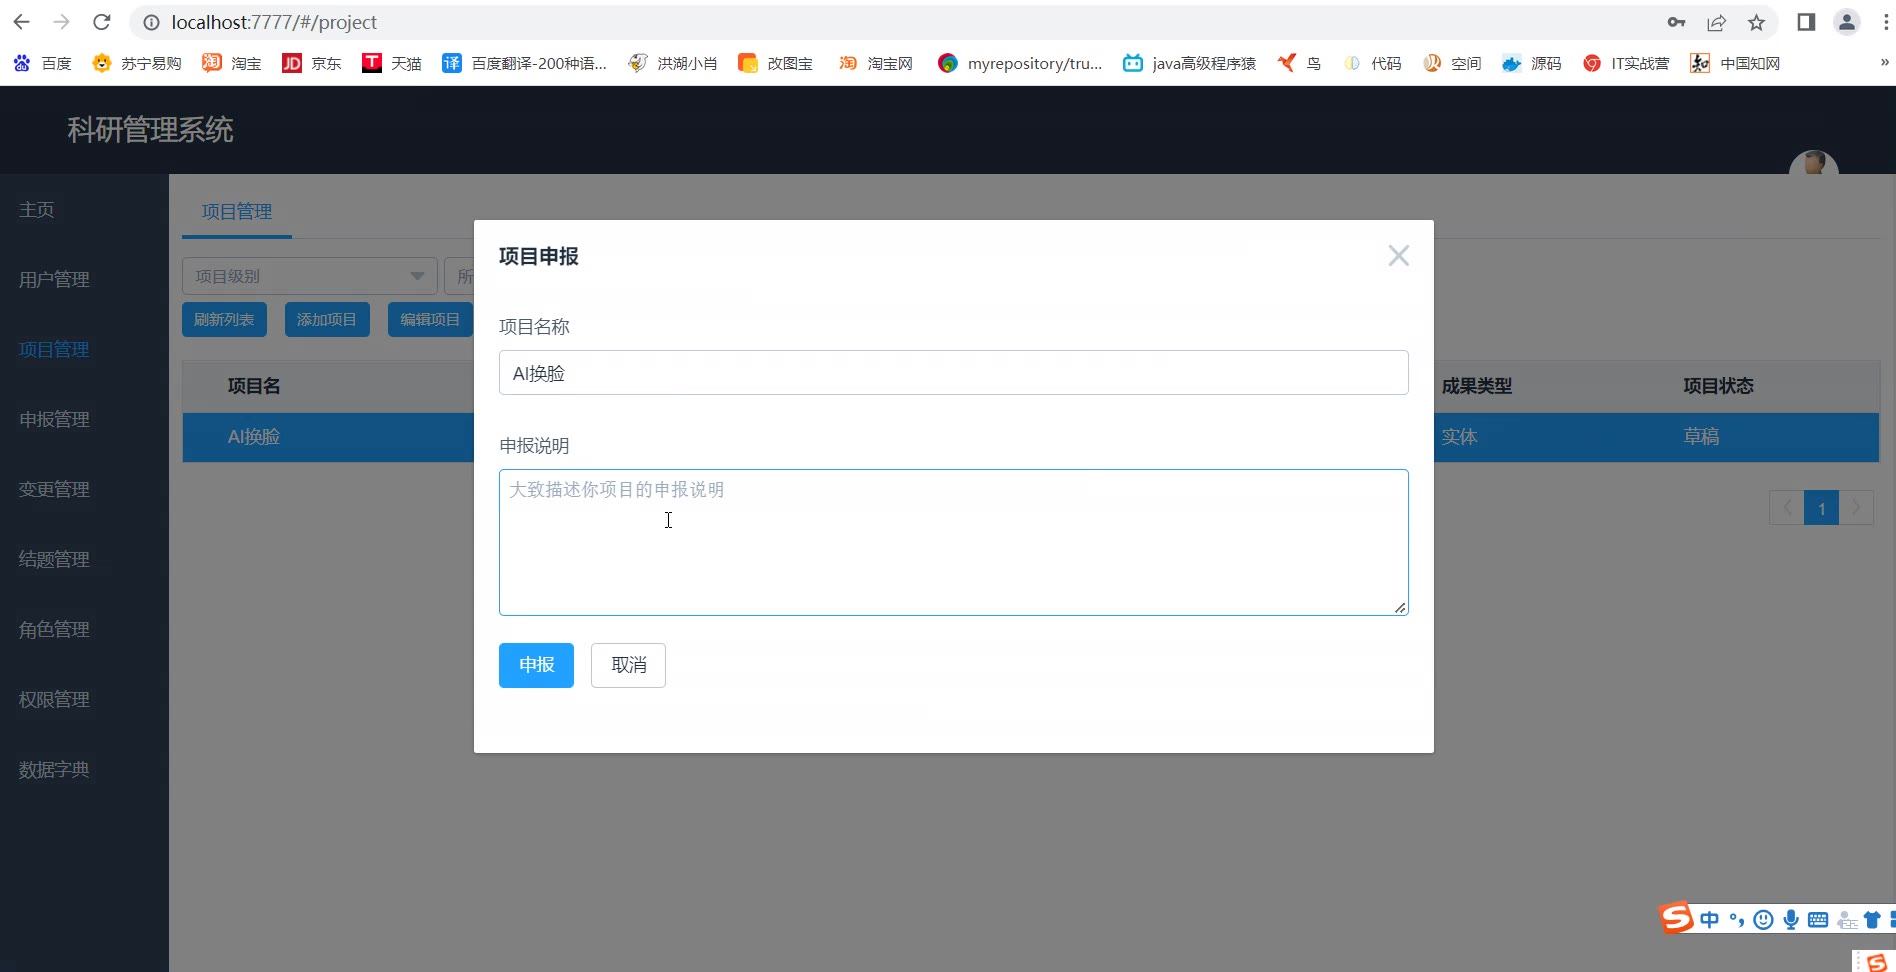Open the user avatar in header
This screenshot has height=972, width=1896.
(x=1813, y=163)
